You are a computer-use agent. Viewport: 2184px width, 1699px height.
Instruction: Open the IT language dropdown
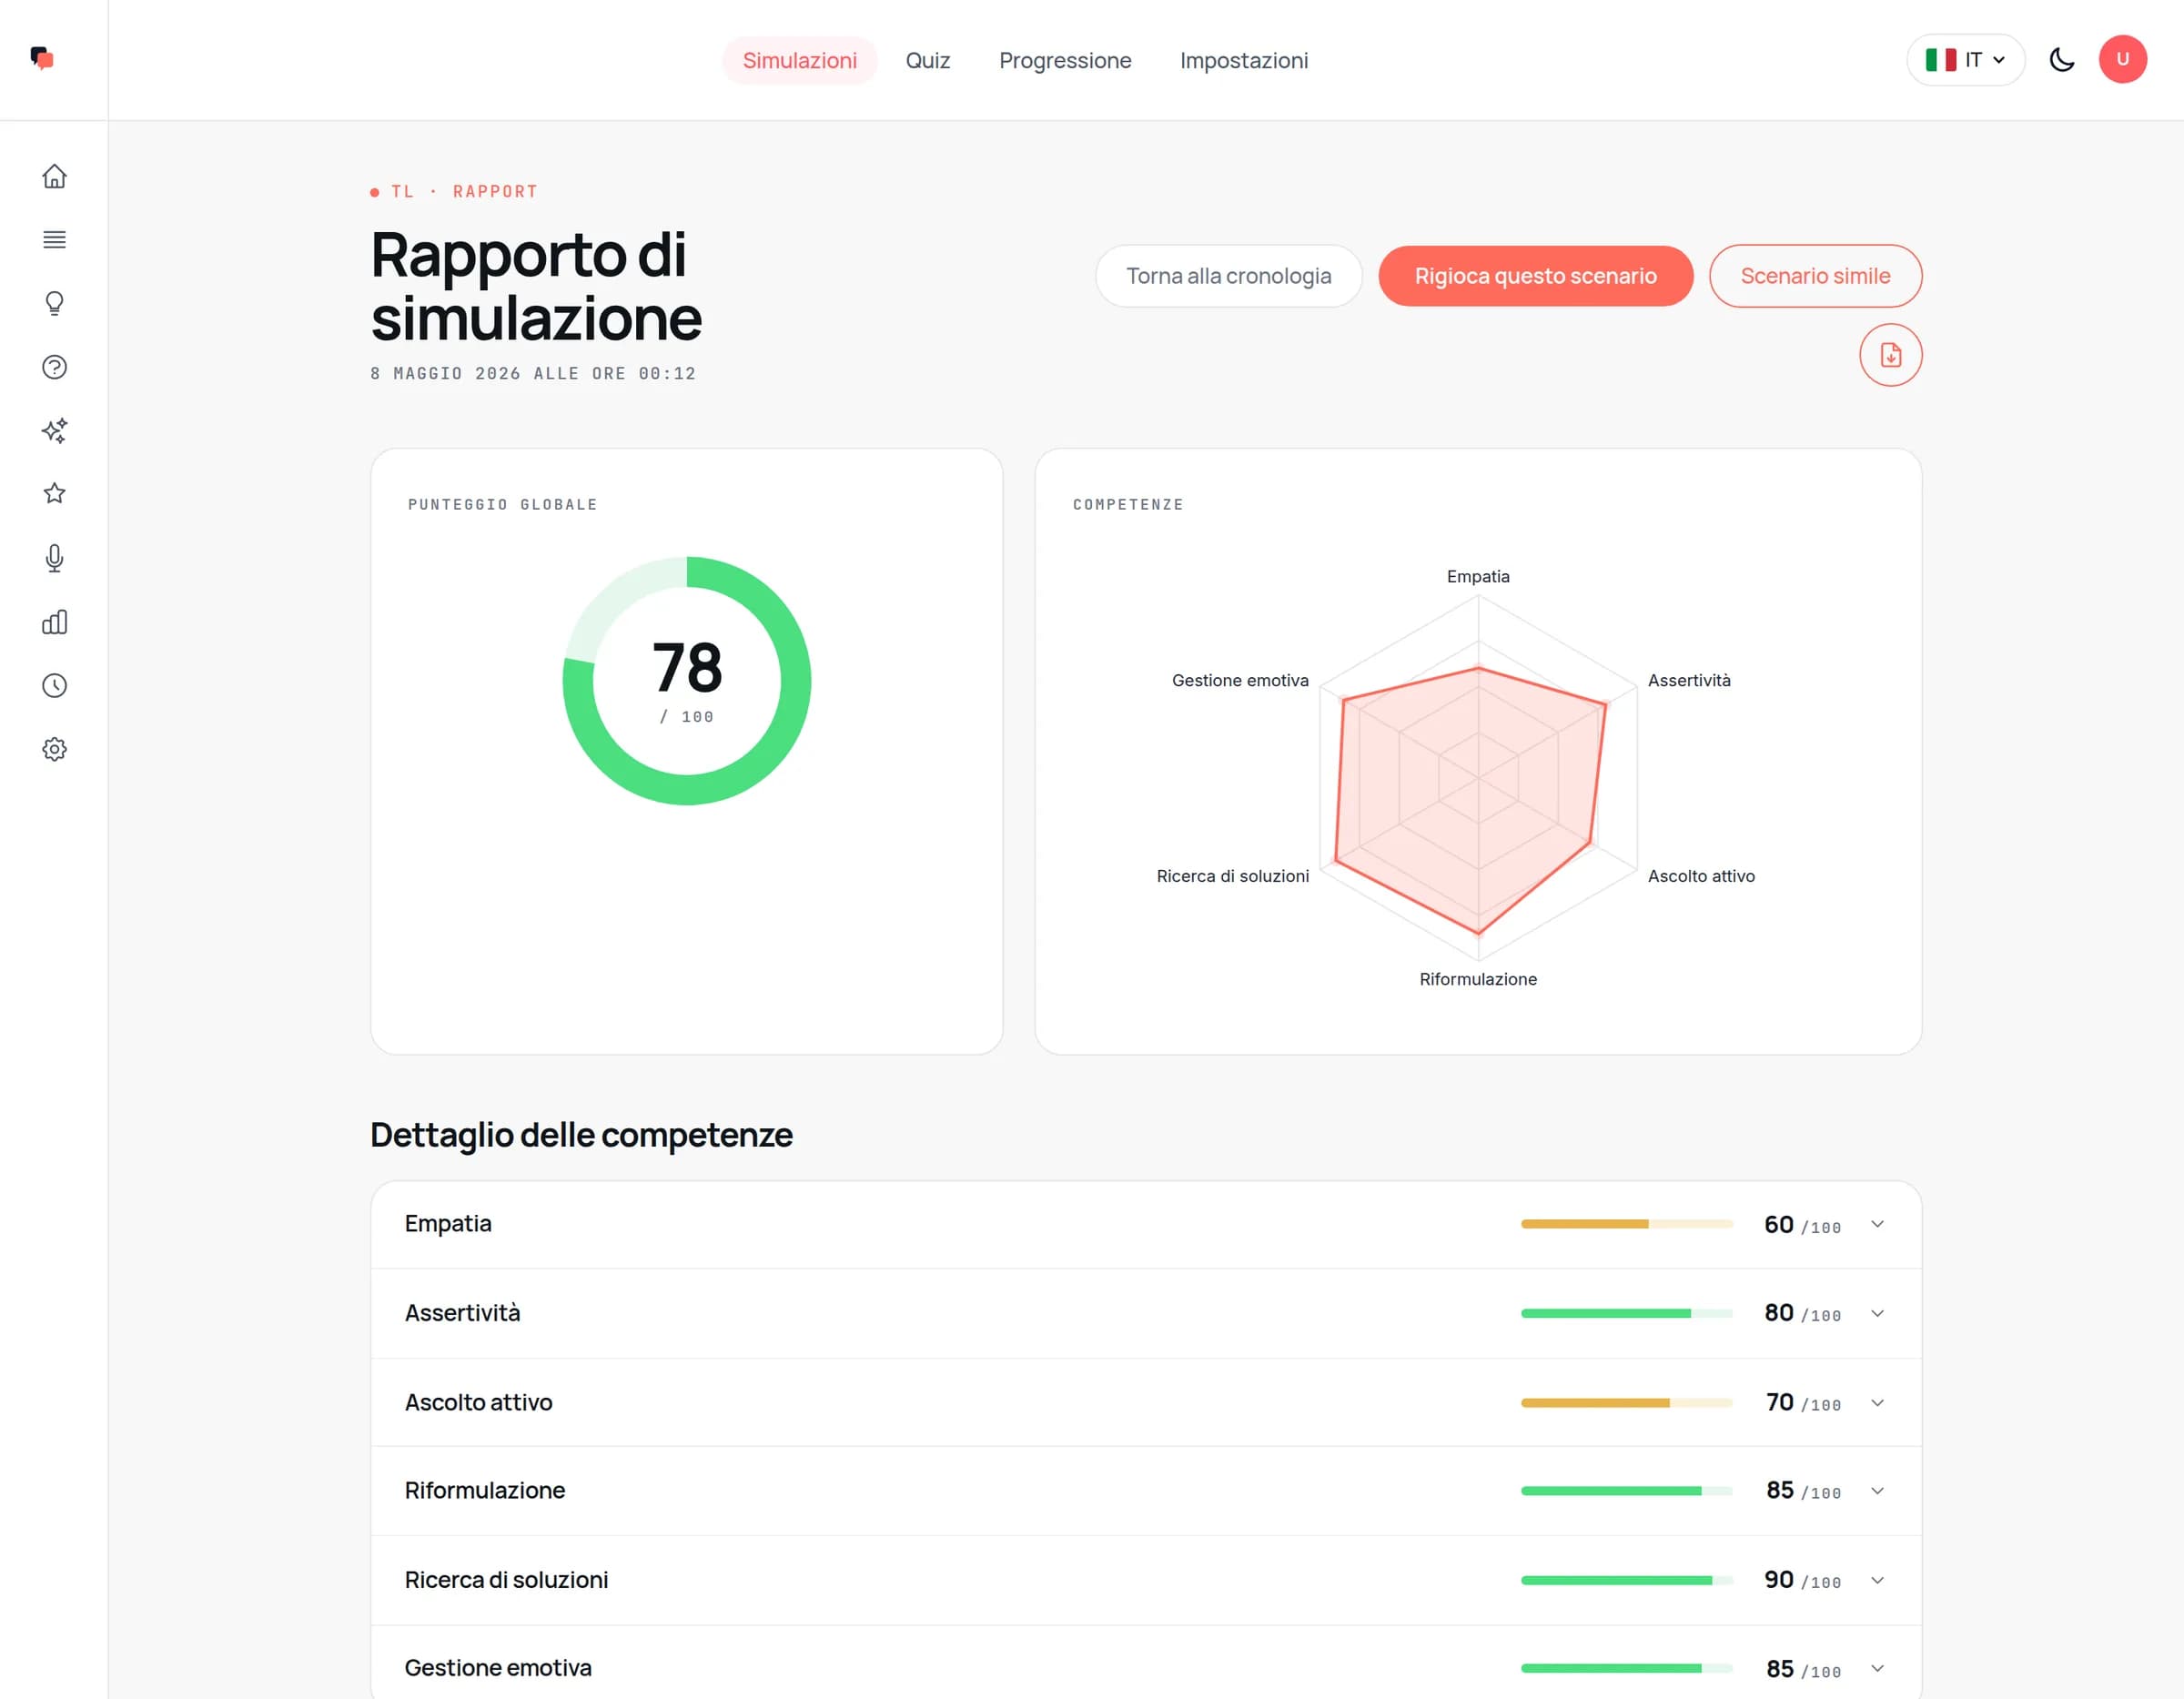tap(1965, 60)
